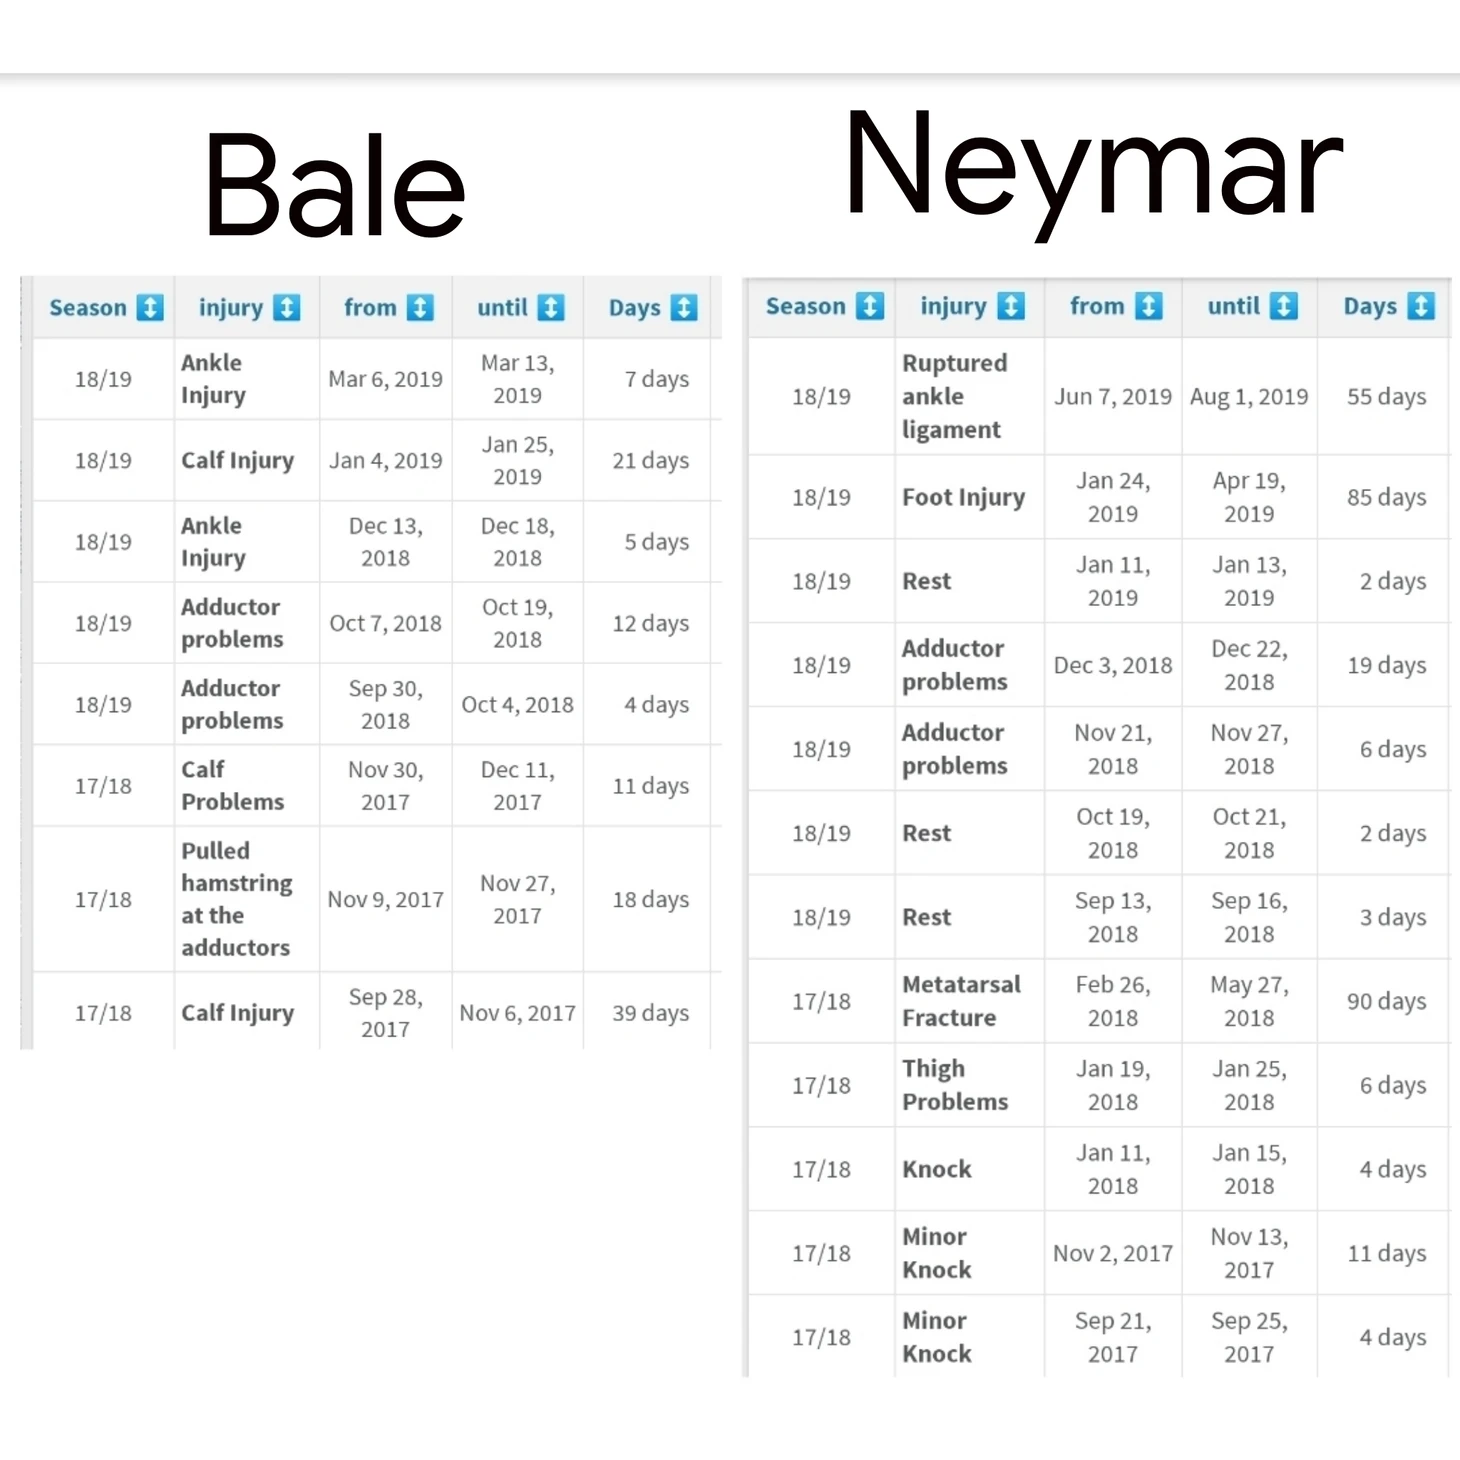
Task: Sort Neymar injuries by Days icon
Action: 1421,306
